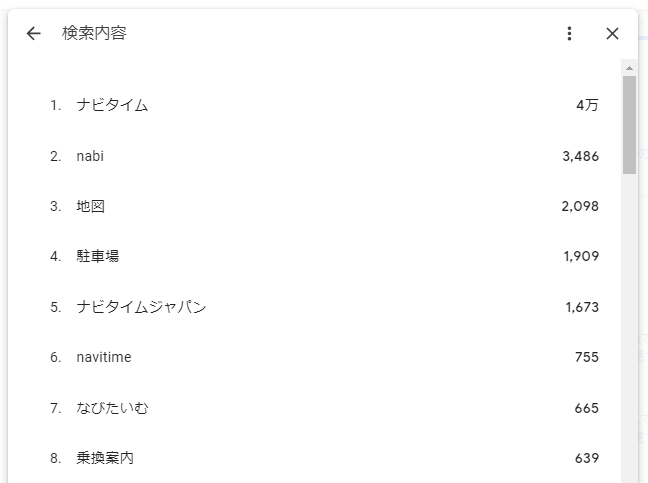Select the ナビタイムジャパン search term

[141, 307]
